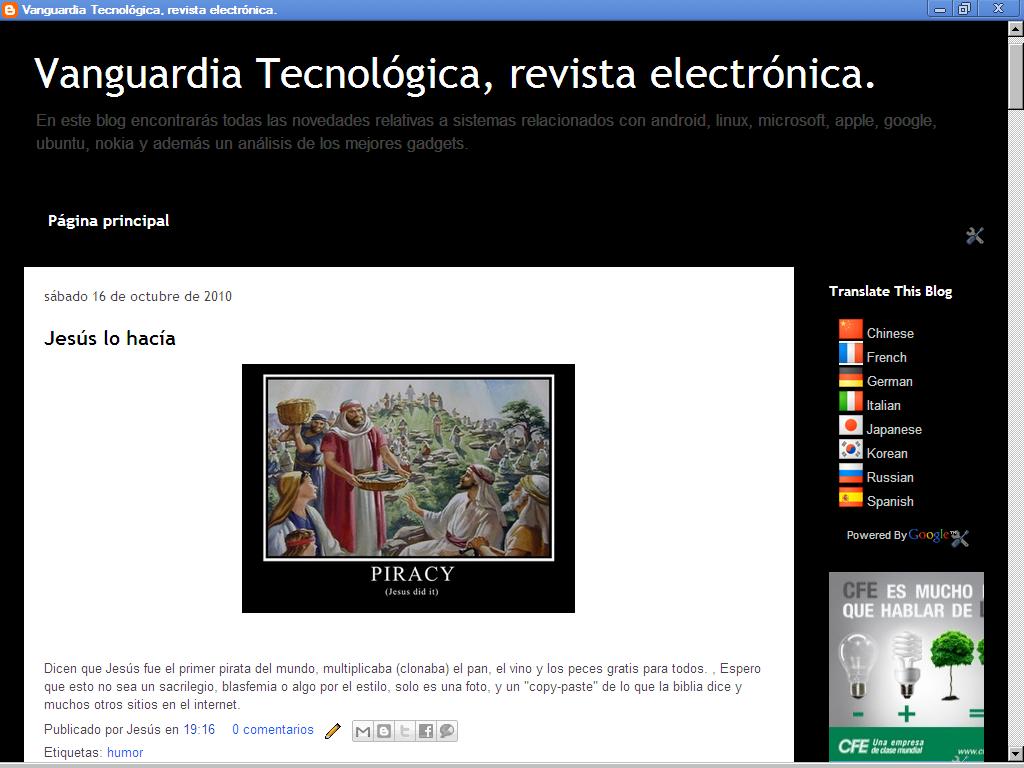1024x768 pixels.
Task: Click the Chinese flag icon
Action: tap(850, 330)
